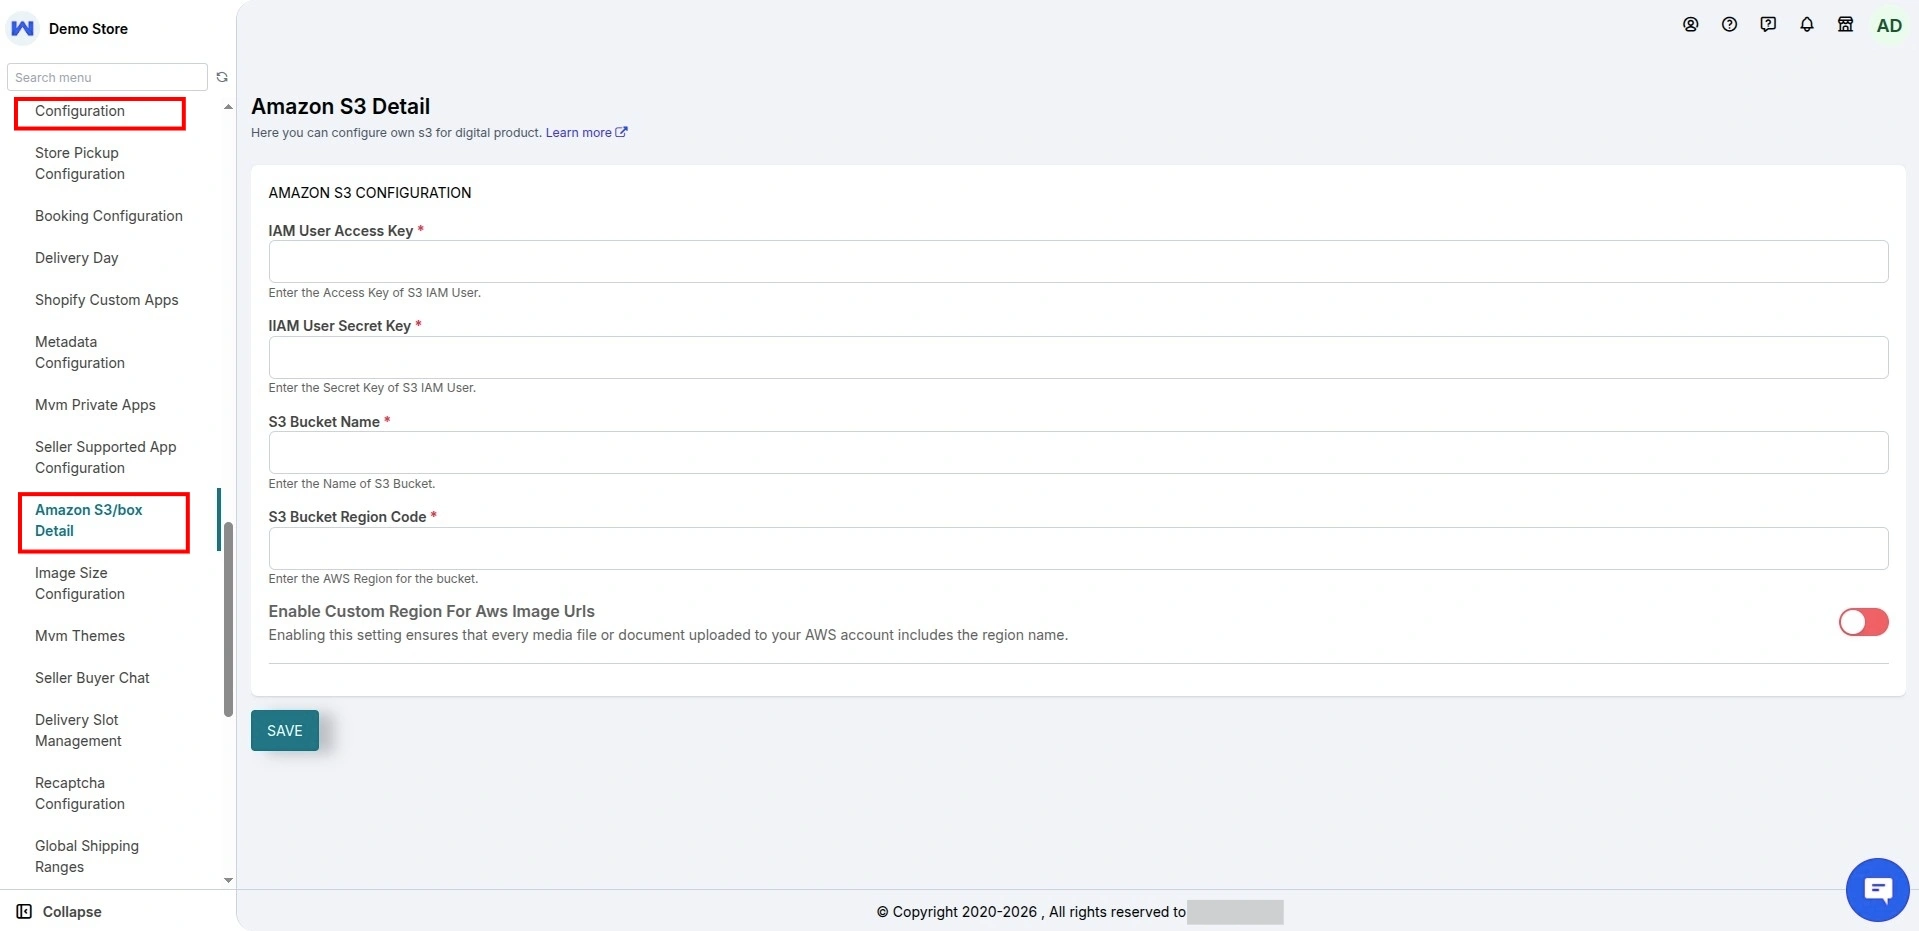Screen dimensions: 1919x931
Task: Open Mvm Themes menu item
Action: pyautogui.click(x=80, y=636)
